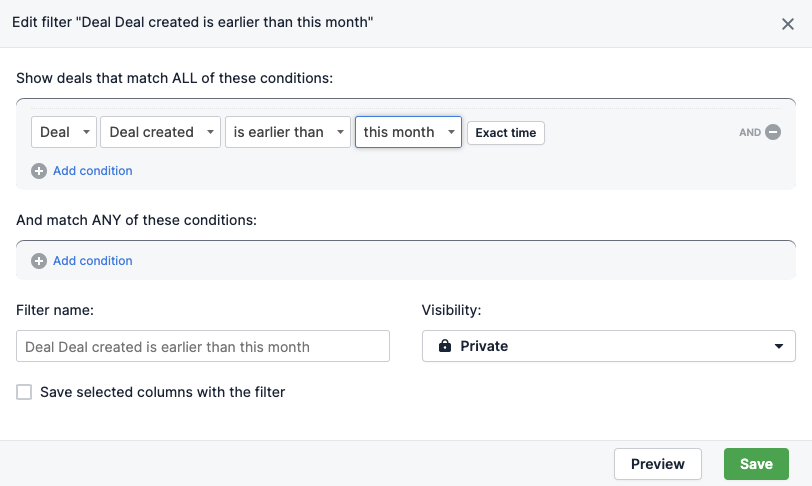This screenshot has height=486, width=812.
Task: Switch to Exact time input
Action: 506,133
